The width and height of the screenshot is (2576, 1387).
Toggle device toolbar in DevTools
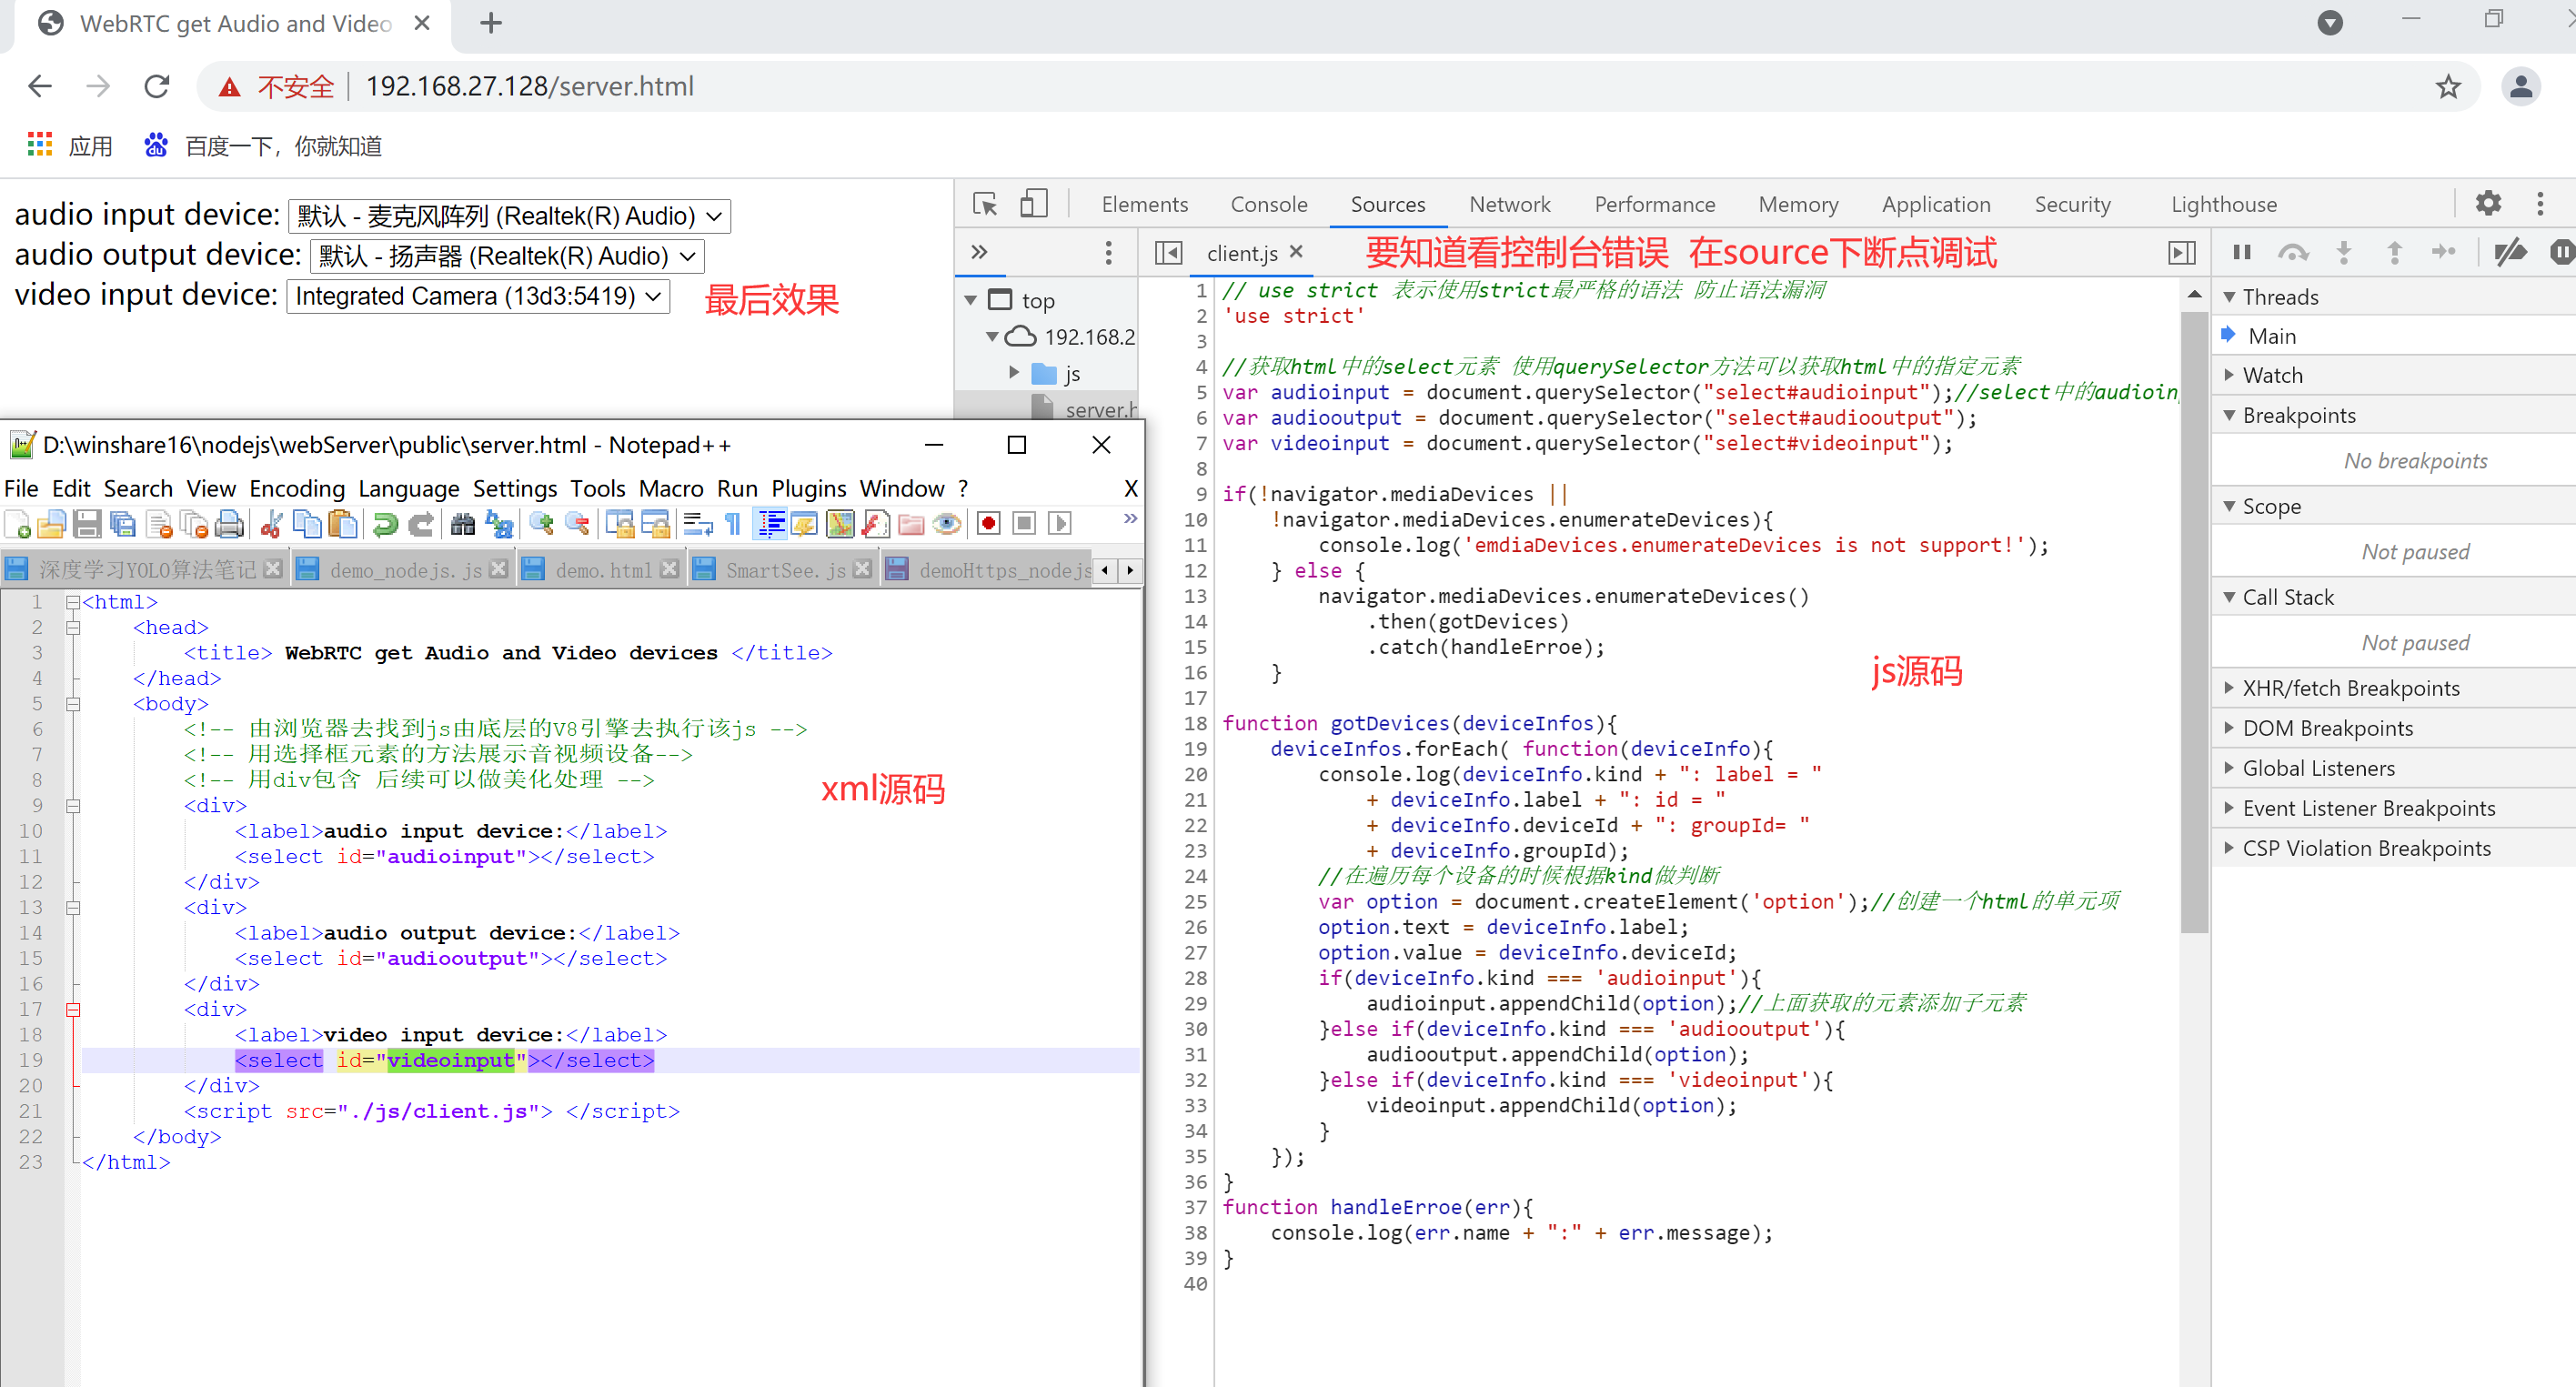click(1033, 204)
